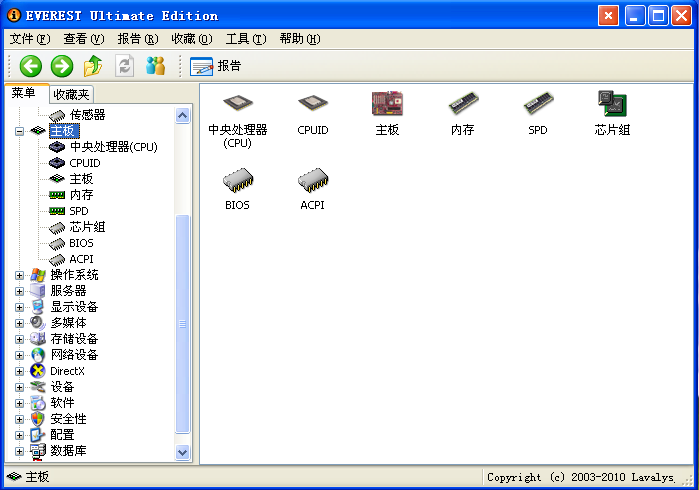699x490 pixels.
Task: Switch to the 收藏夹 tab
Action: tap(71, 95)
